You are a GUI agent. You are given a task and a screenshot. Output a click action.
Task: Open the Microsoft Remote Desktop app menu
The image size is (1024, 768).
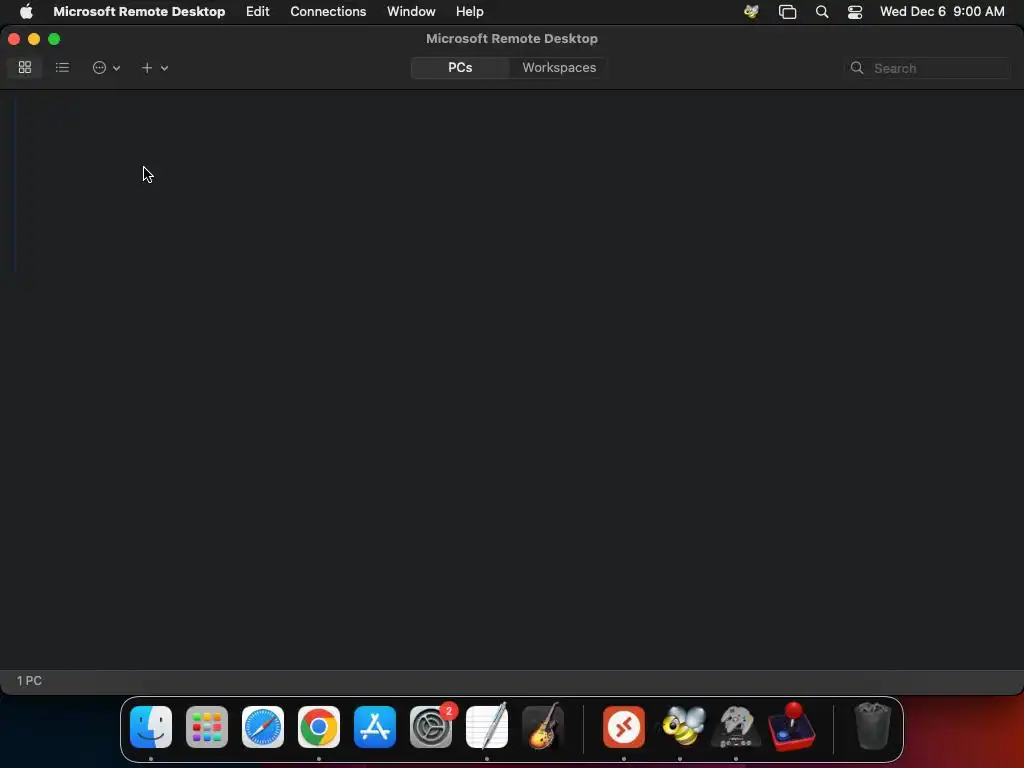coord(139,11)
